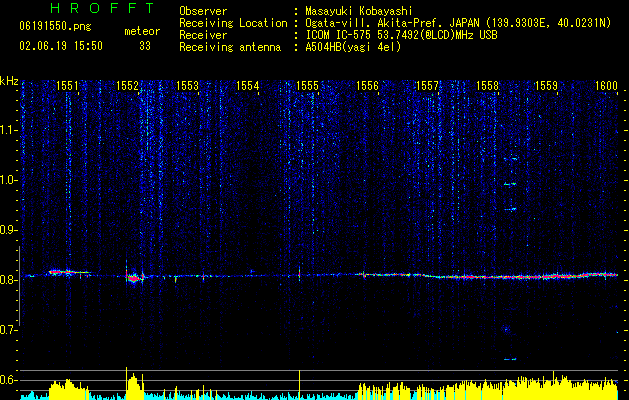Click the tall yellow power spike at 1555
The image size is (629, 400).
point(299,384)
